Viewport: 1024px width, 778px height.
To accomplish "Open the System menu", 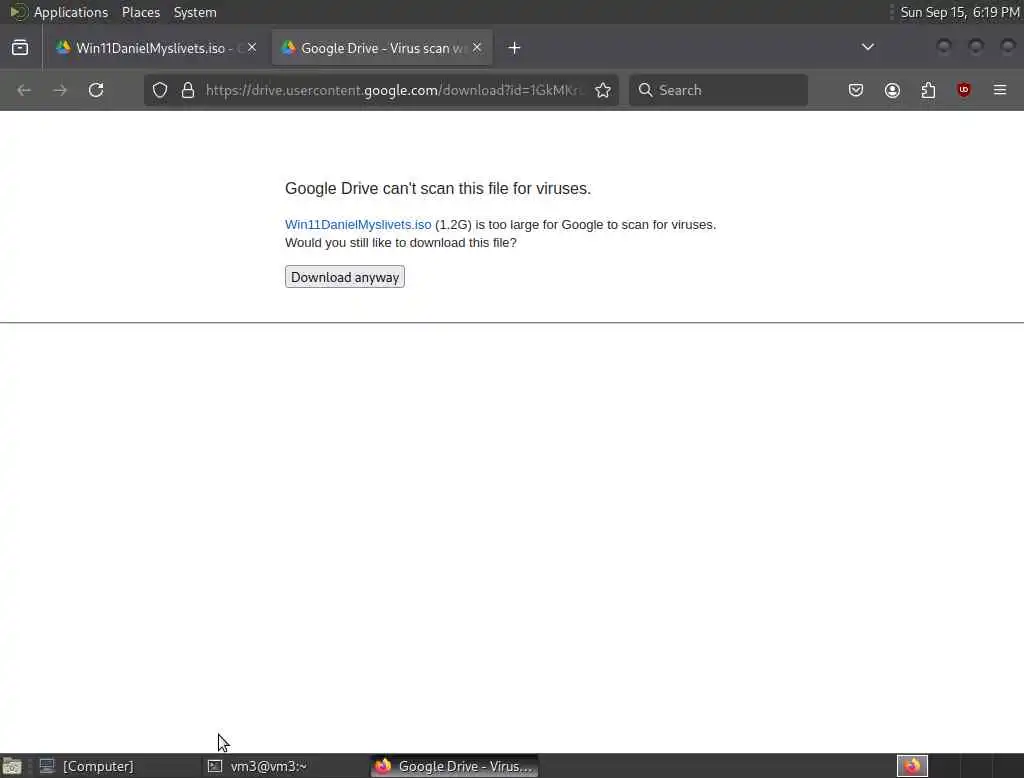I will point(195,12).
